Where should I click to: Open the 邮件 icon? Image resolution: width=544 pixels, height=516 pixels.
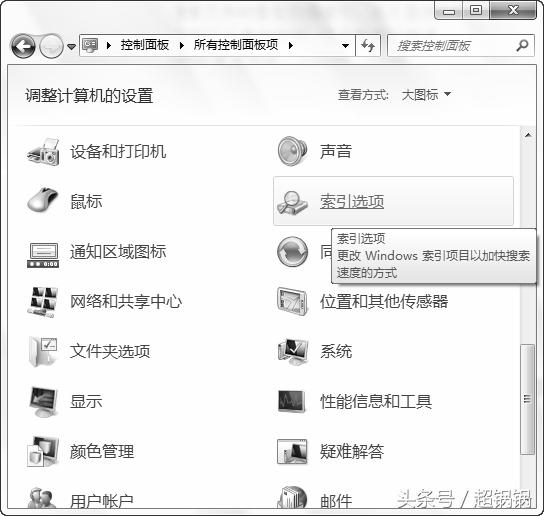coord(292,497)
